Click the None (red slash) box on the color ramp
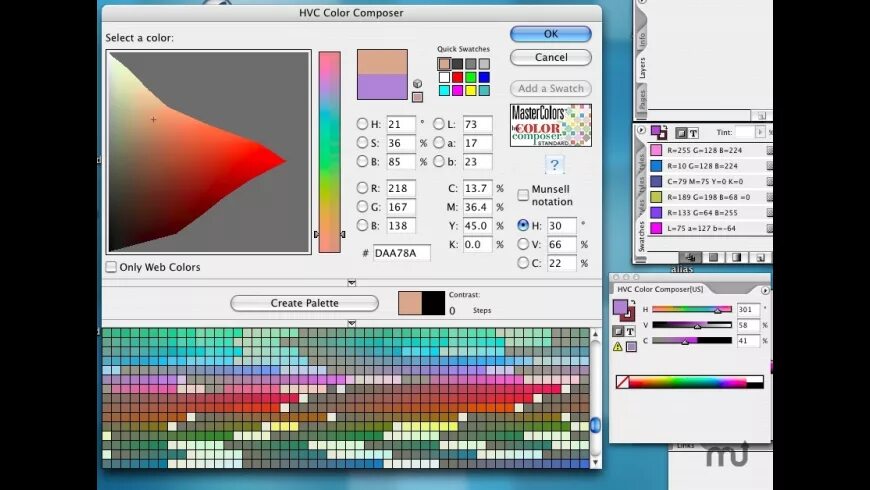The width and height of the screenshot is (870, 490). click(623, 382)
